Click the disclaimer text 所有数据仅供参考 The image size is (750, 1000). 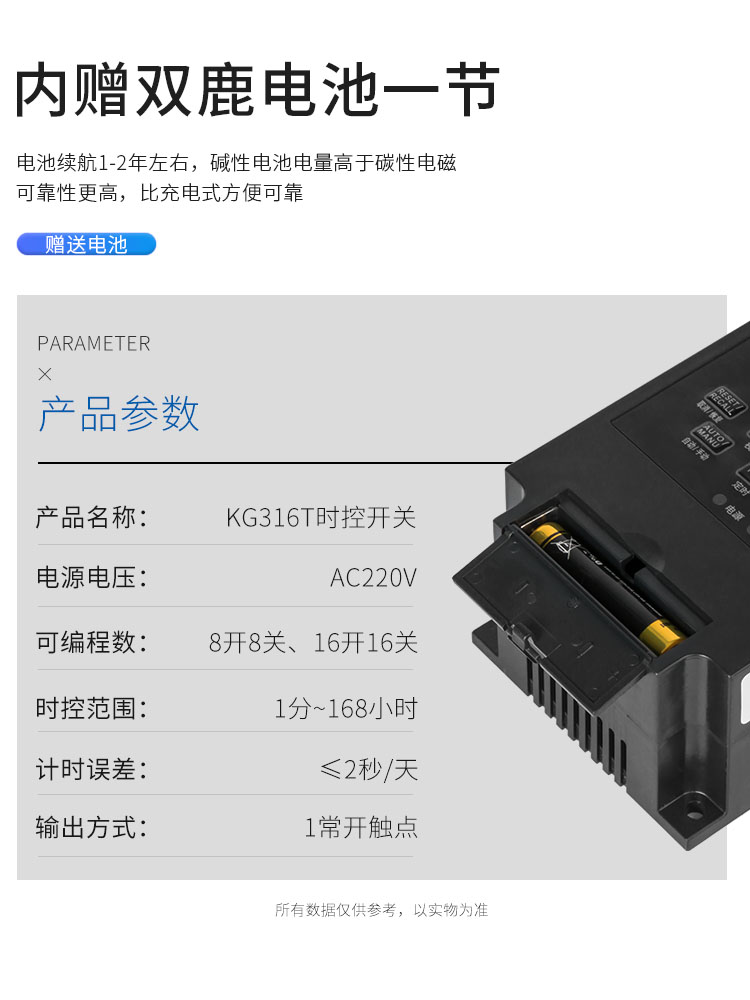point(335,910)
